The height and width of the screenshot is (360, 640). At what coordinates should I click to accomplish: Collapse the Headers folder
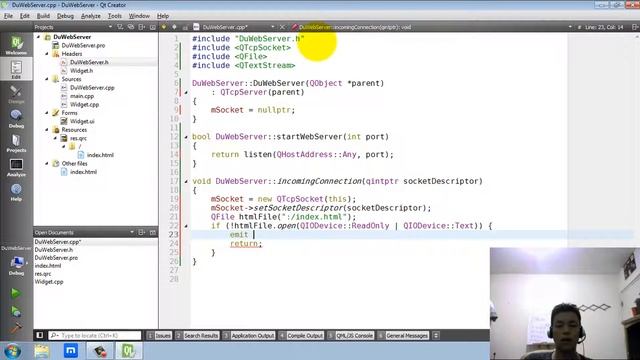(47, 53)
